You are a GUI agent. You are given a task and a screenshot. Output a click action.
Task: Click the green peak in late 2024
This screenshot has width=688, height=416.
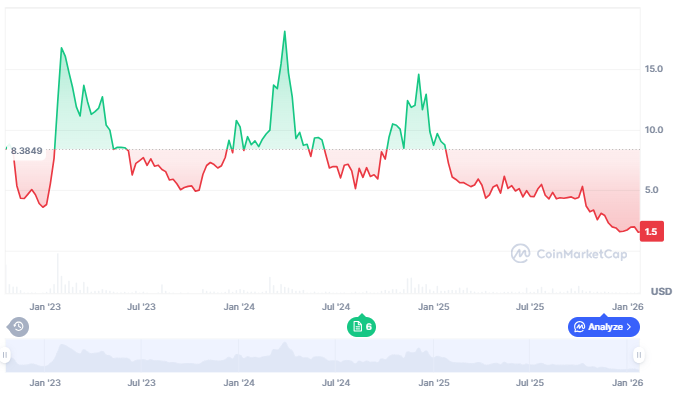click(419, 75)
